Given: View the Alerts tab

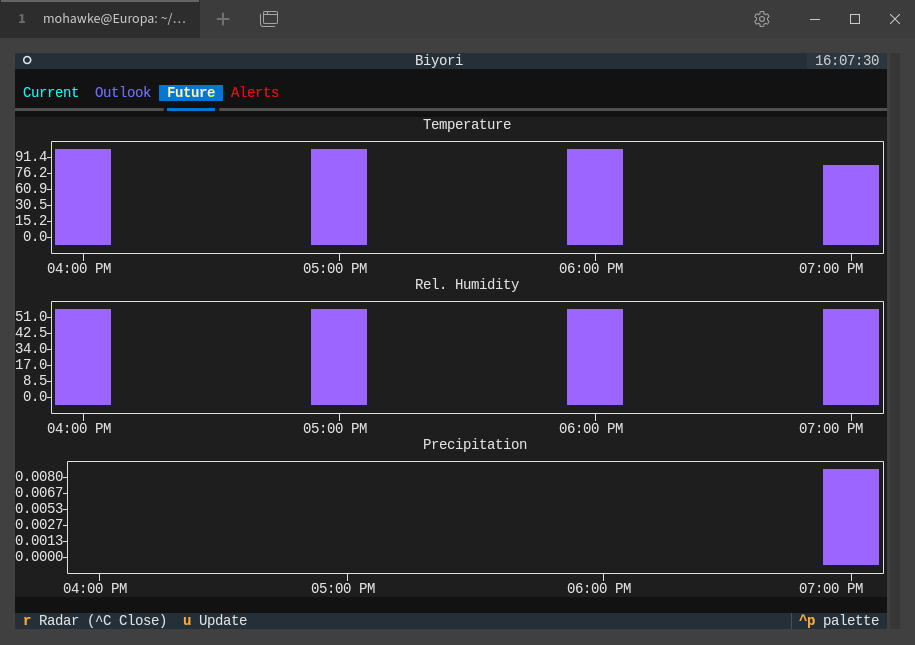Looking at the screenshot, I should [255, 93].
